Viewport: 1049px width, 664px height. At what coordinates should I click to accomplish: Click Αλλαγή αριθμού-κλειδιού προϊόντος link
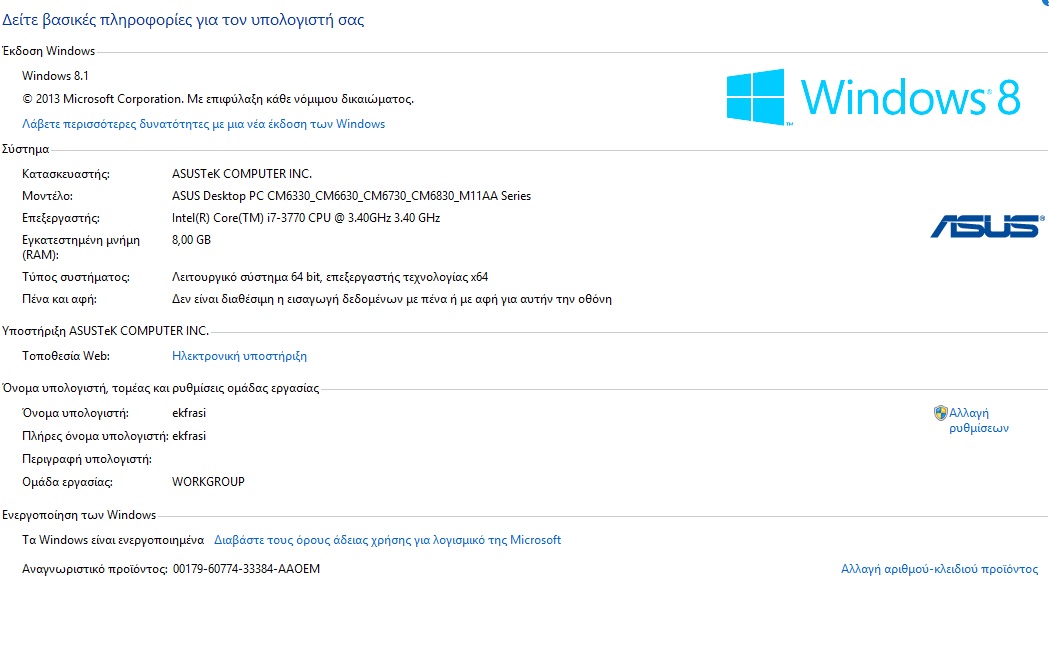(939, 569)
